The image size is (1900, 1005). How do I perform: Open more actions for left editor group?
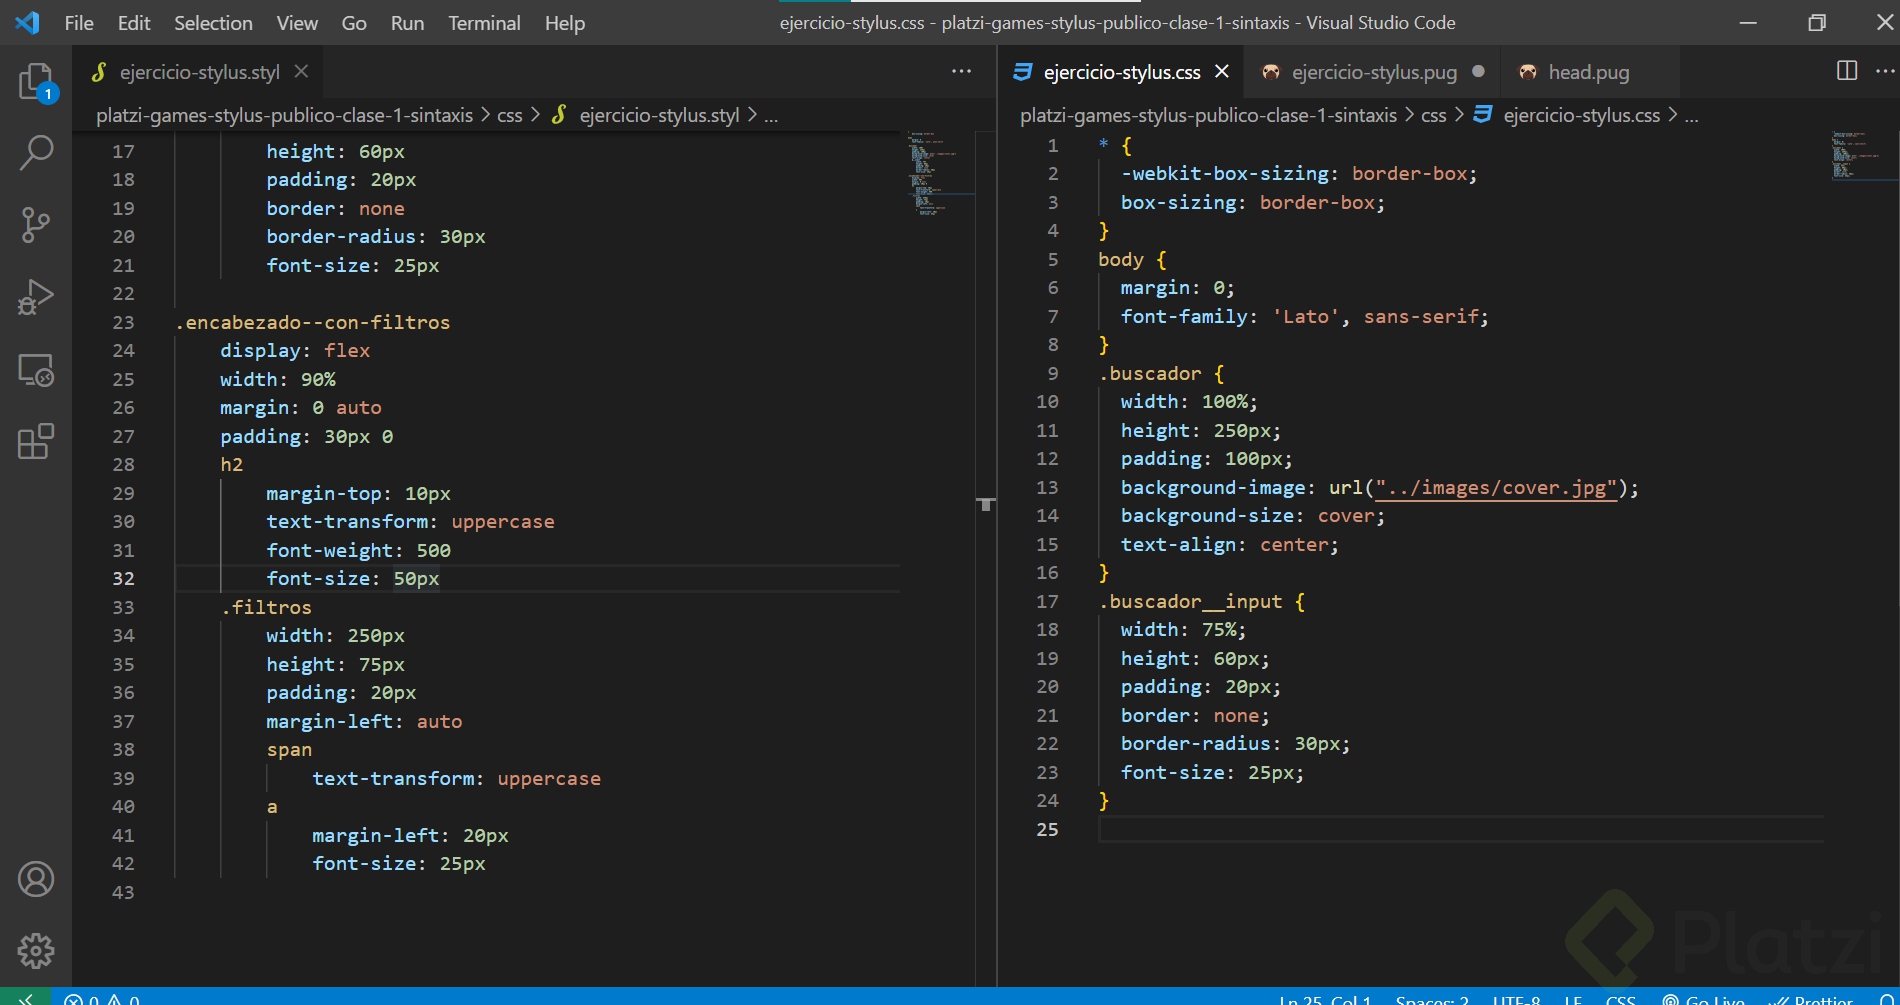coord(961,71)
